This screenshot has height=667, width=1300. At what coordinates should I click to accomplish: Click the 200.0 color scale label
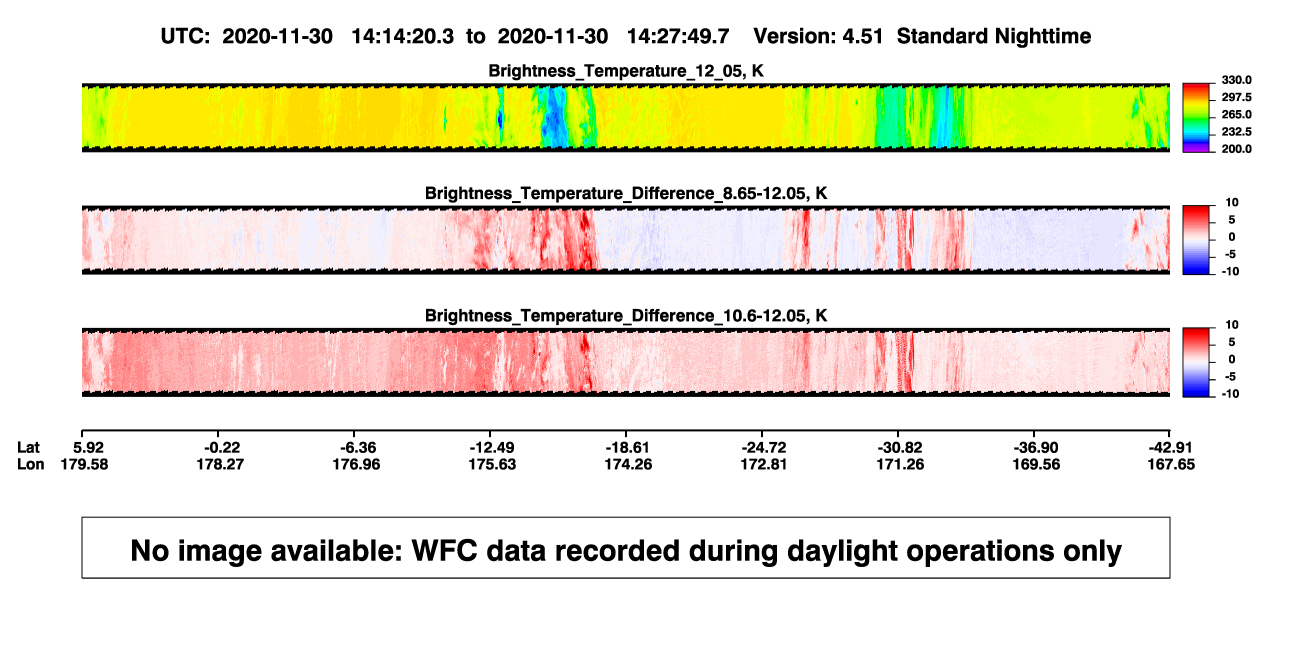tap(1238, 148)
